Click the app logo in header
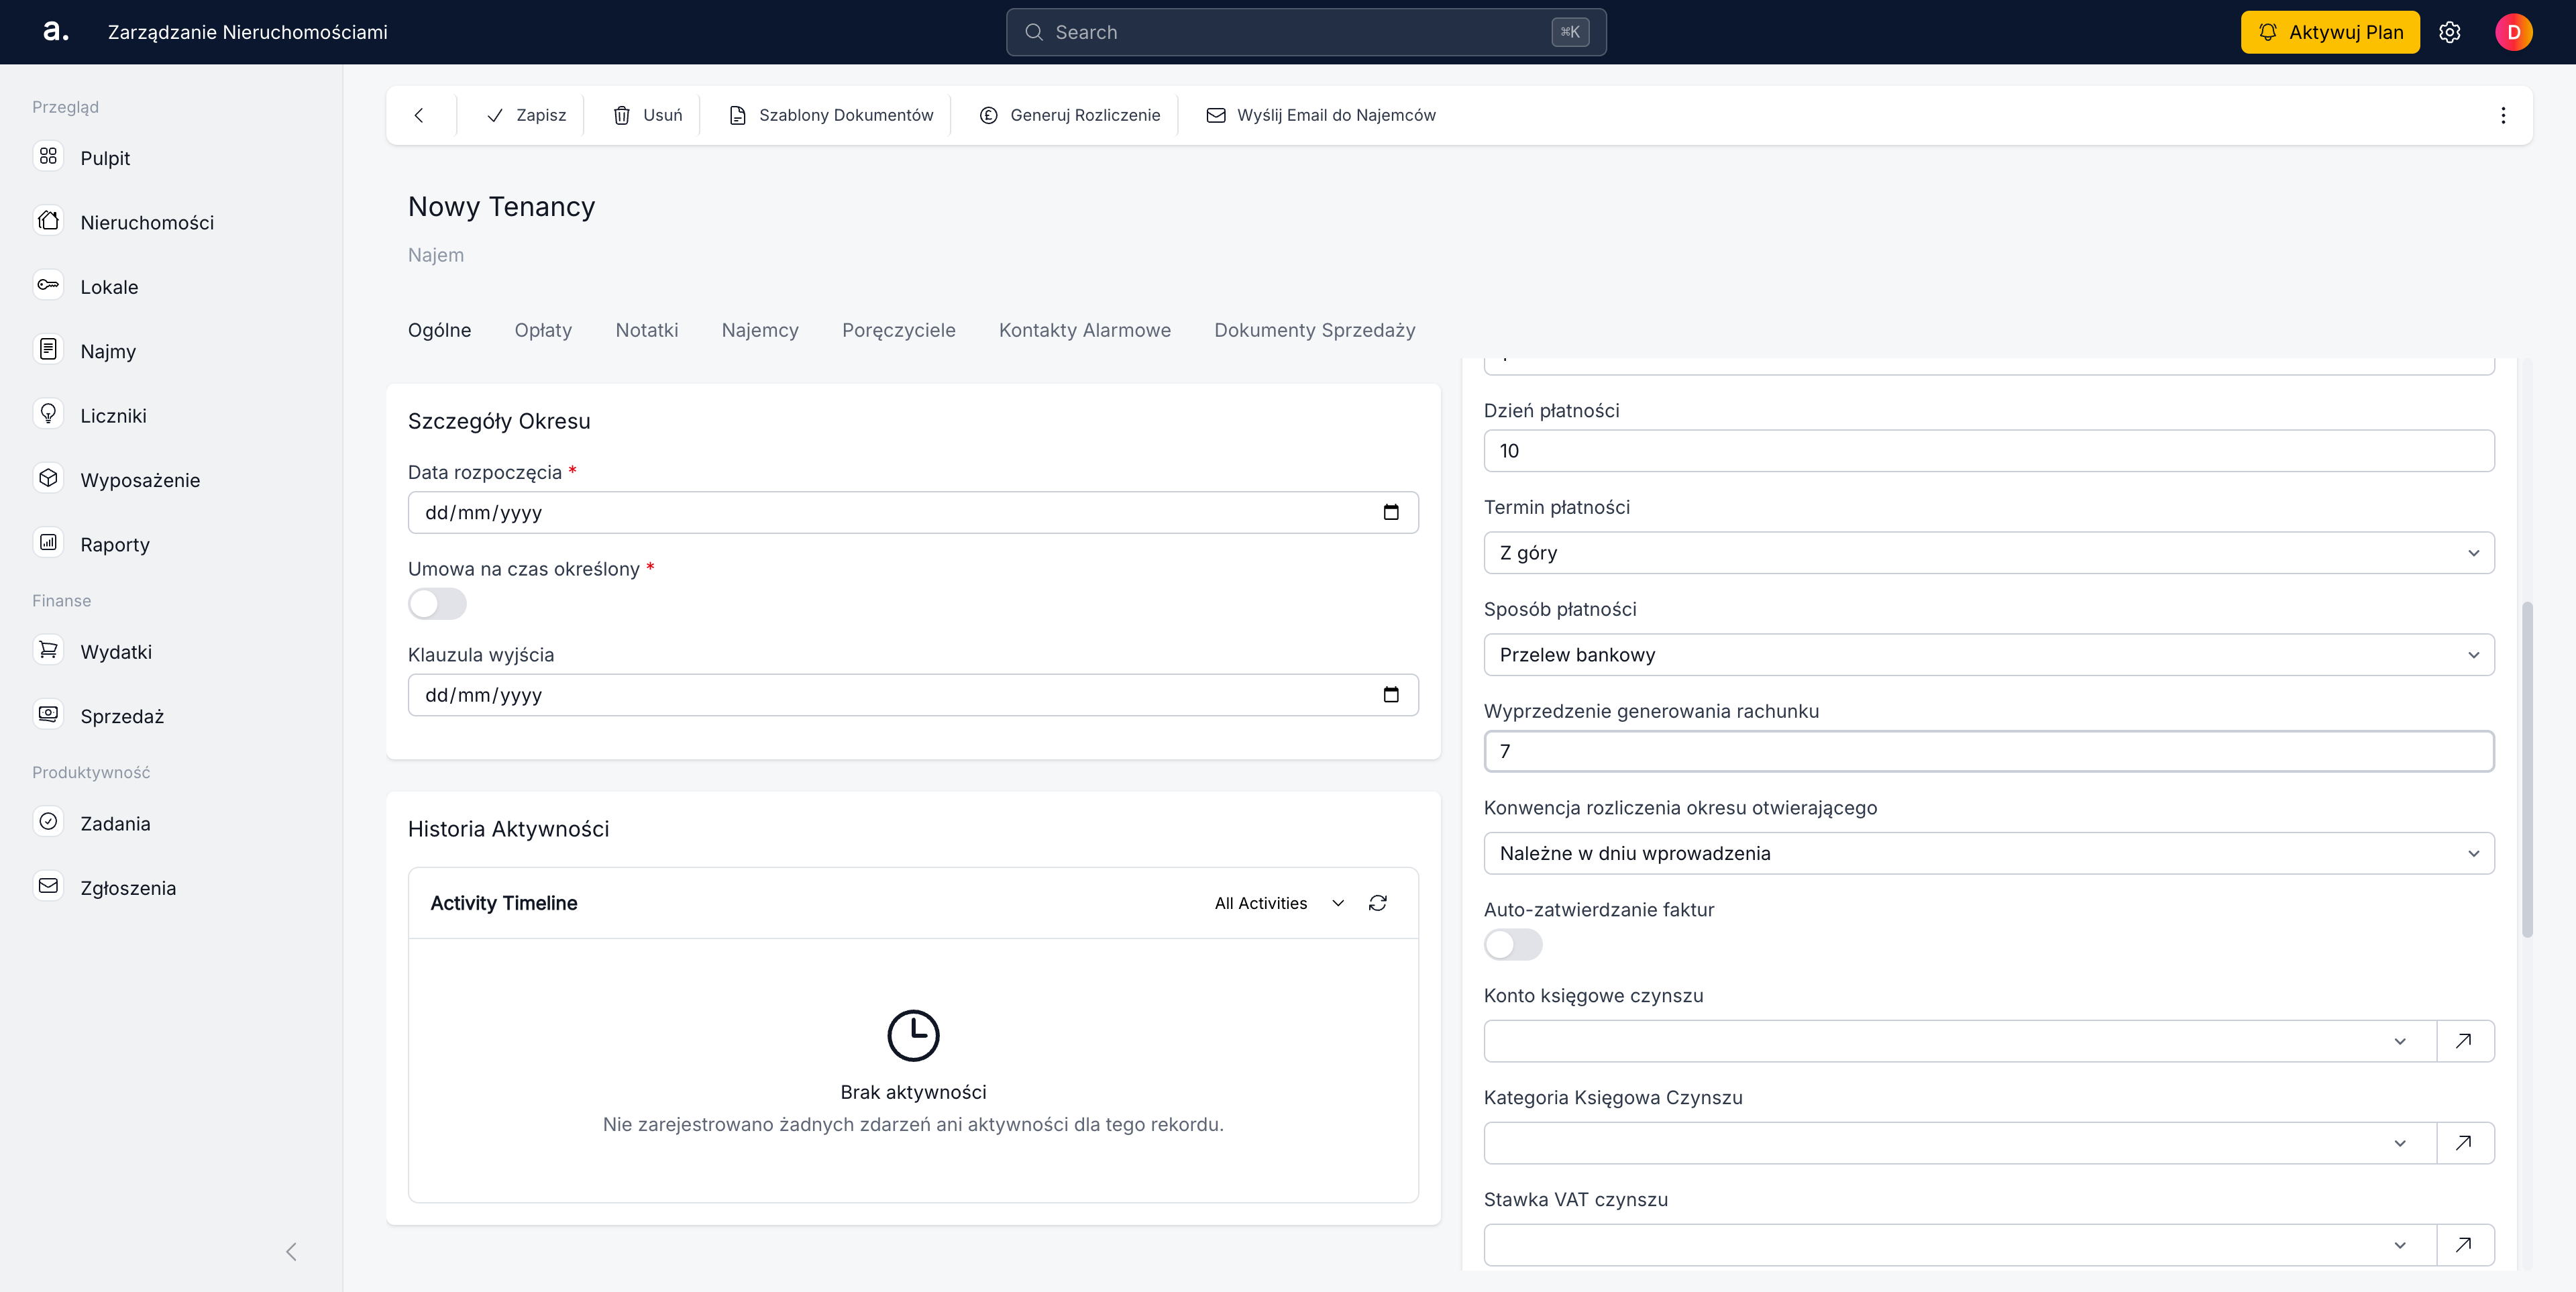The image size is (2576, 1292). (56, 32)
